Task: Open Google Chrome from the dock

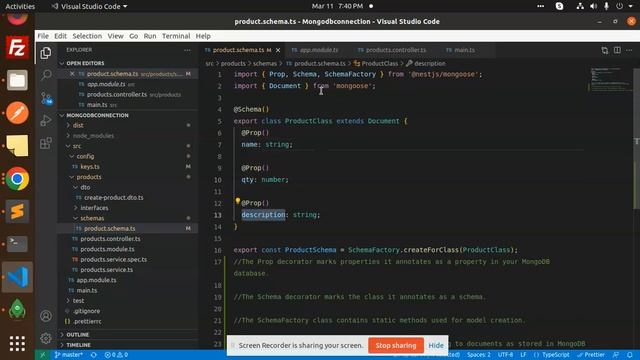Action: 17,179
